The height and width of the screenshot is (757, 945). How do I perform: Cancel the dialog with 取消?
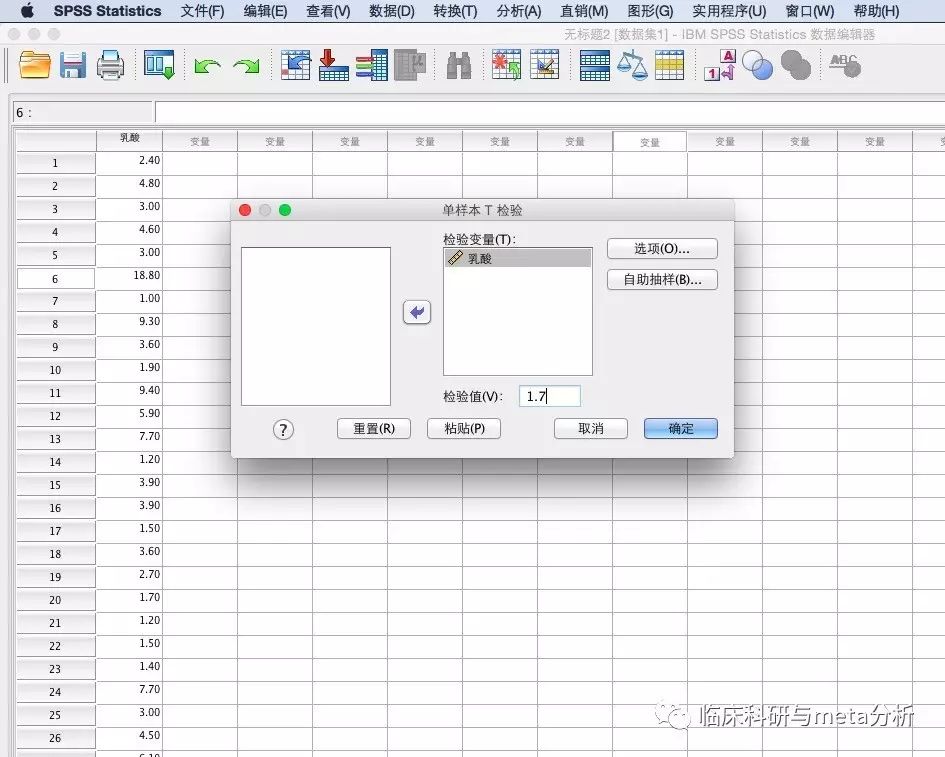point(591,429)
